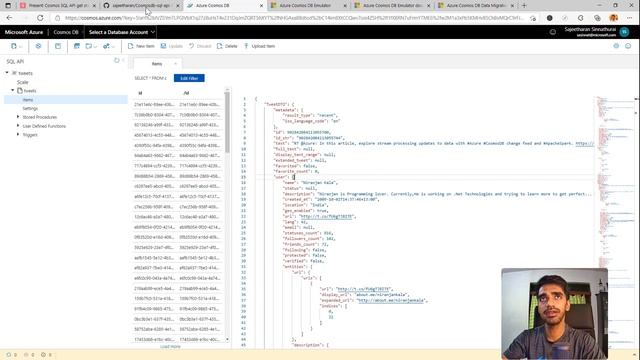Expand User Defined Functions node
640x360 pixels.
(18, 126)
